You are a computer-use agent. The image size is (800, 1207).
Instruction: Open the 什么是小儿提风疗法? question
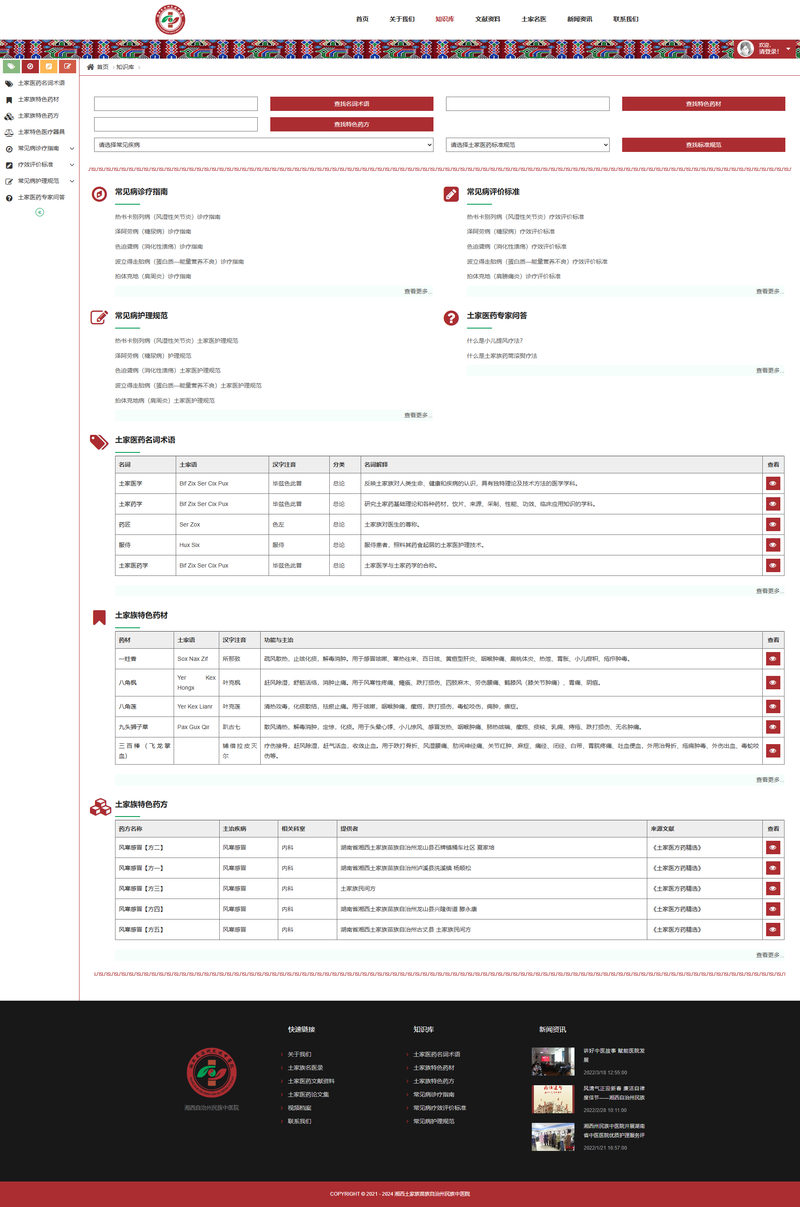tap(494, 341)
